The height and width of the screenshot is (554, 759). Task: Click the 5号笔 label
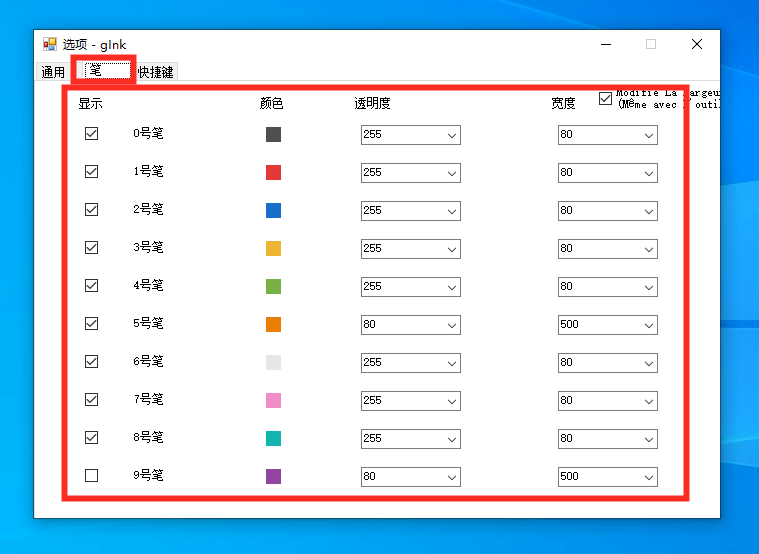tap(148, 323)
